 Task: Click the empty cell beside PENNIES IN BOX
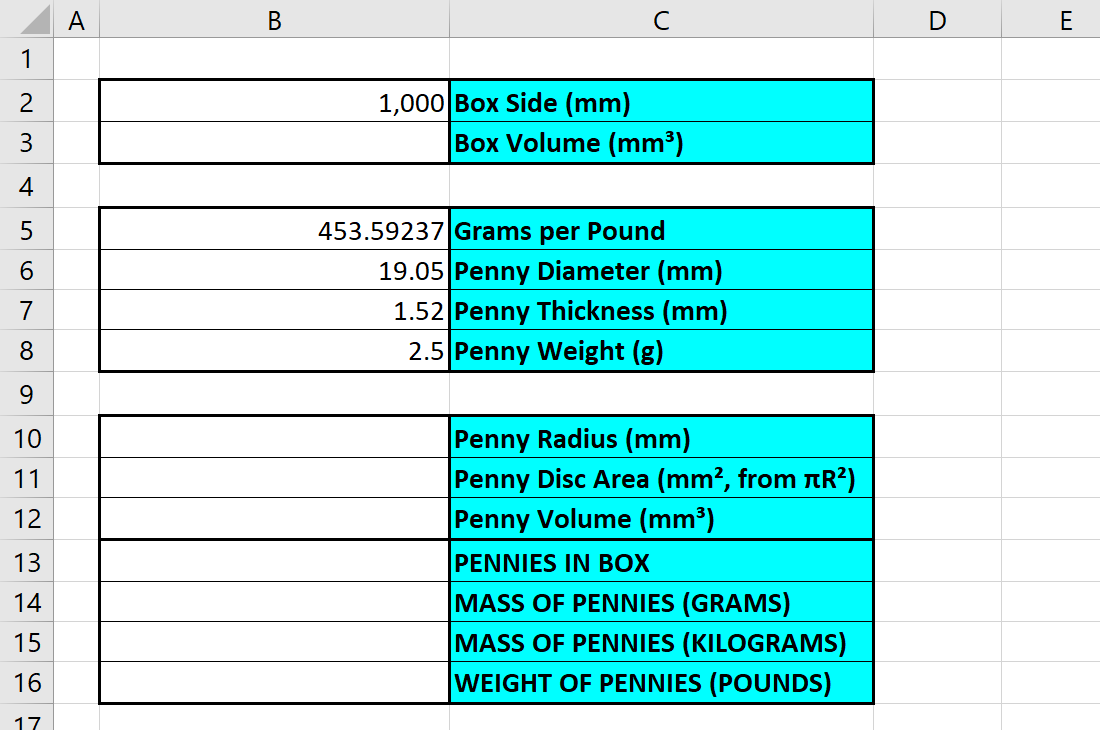click(275, 562)
